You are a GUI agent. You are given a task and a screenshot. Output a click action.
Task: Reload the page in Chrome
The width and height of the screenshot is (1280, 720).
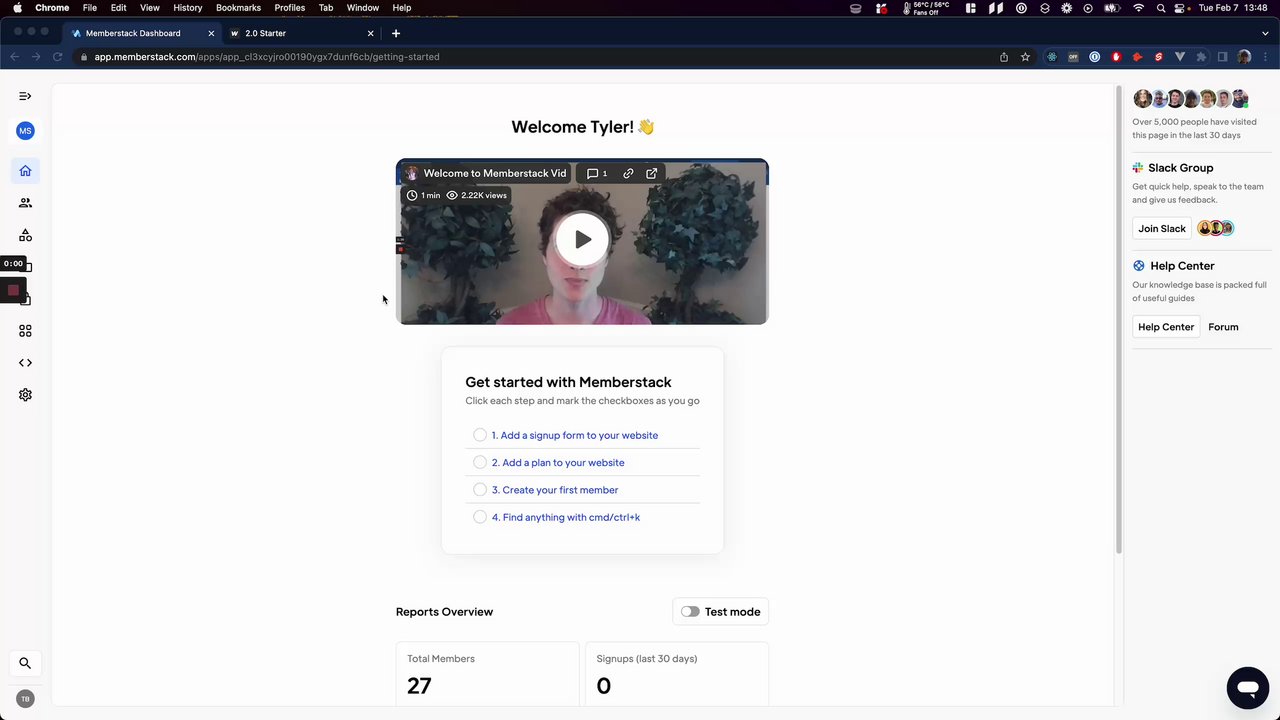(x=57, y=57)
